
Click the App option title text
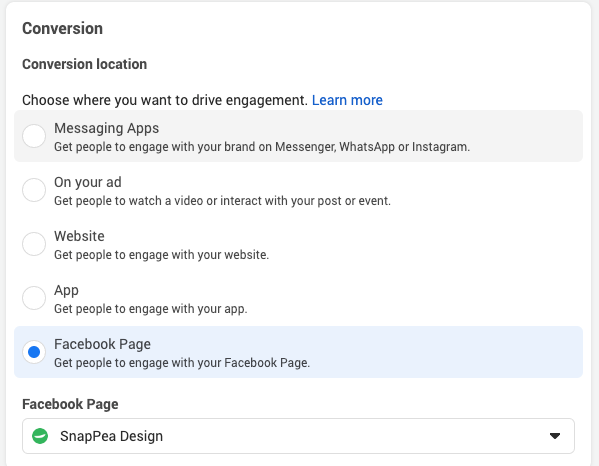pos(66,291)
